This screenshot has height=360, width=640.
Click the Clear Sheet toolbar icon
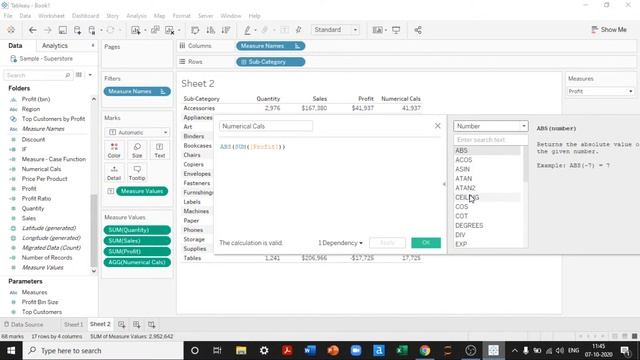tap(169, 30)
